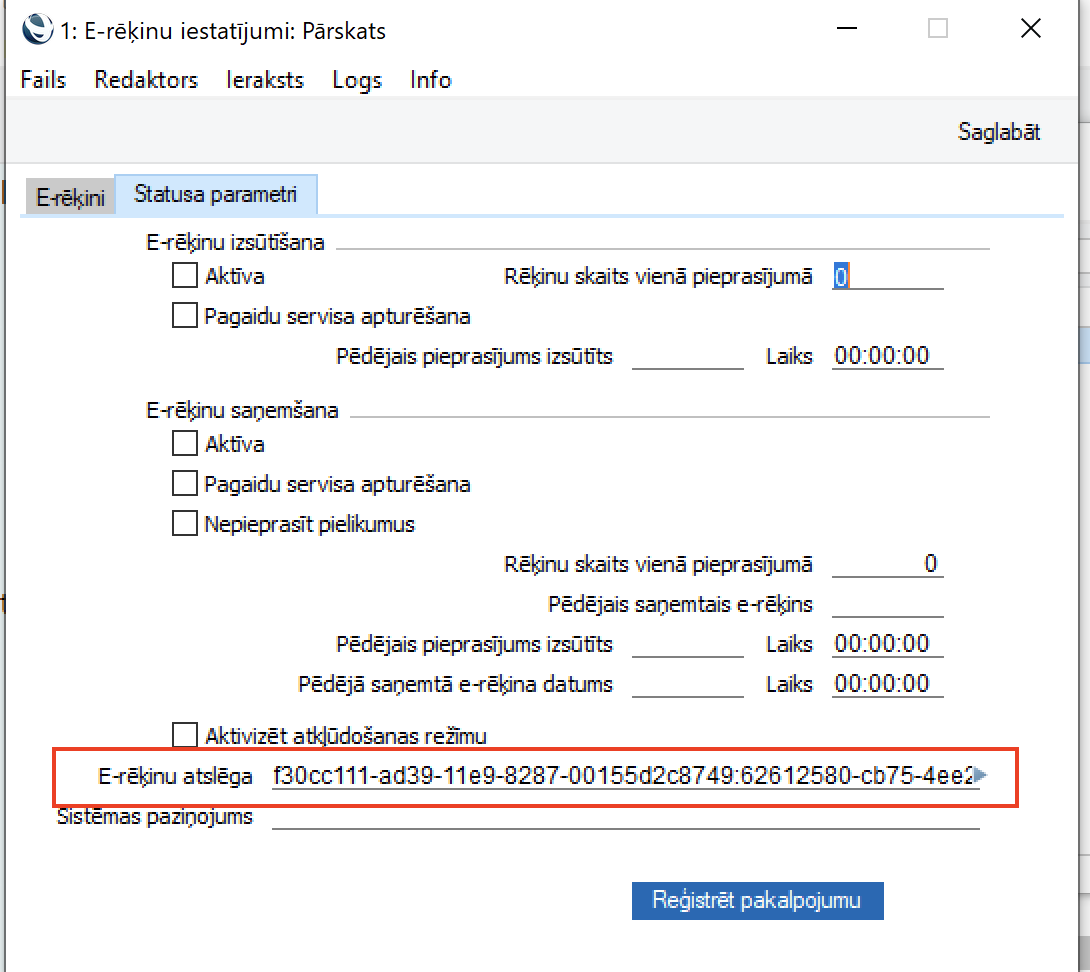Image resolution: width=1090 pixels, height=972 pixels.
Task: Enable Aktīva under E-rēķinu saņemšana
Action: coord(185,443)
